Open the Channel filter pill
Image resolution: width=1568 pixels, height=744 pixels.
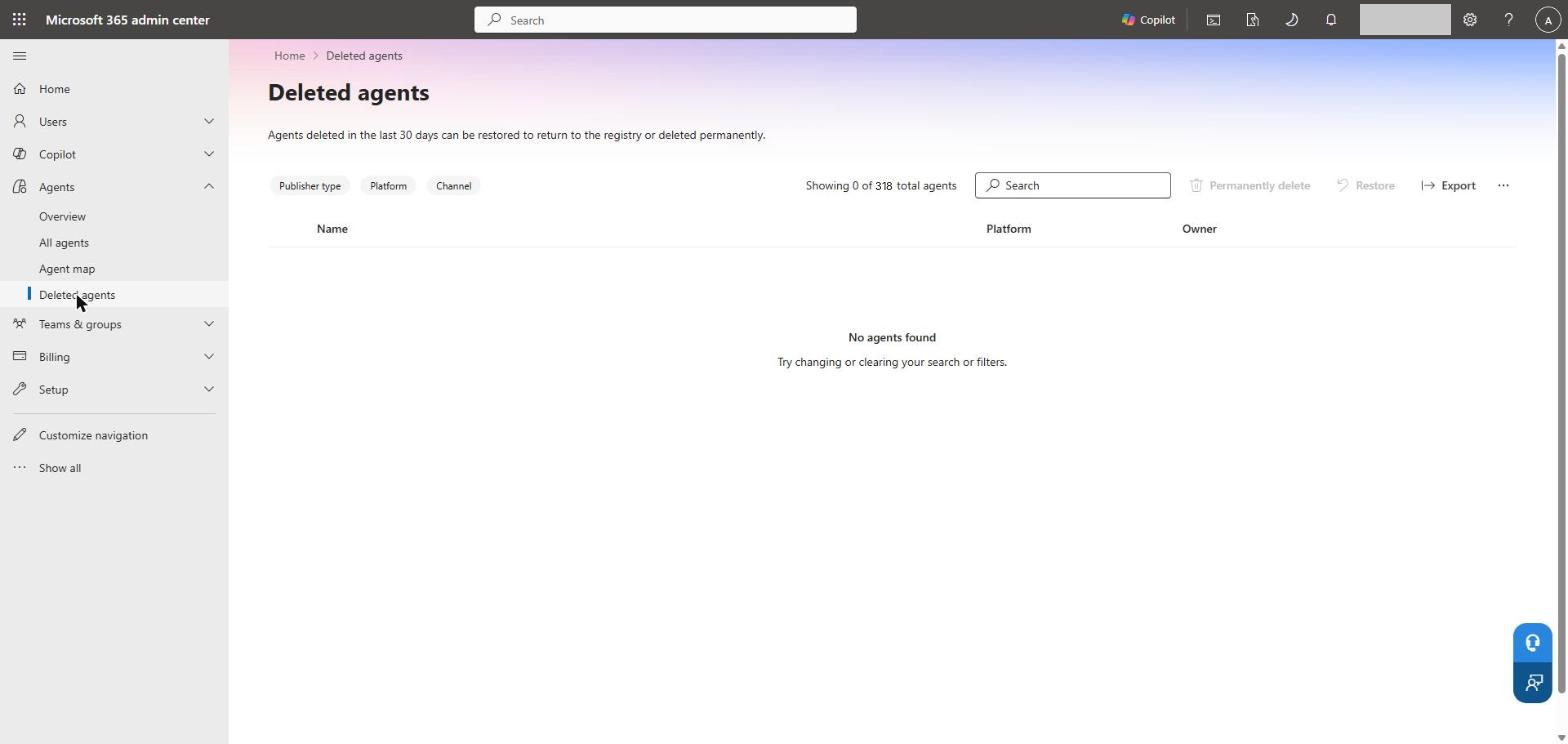[453, 186]
